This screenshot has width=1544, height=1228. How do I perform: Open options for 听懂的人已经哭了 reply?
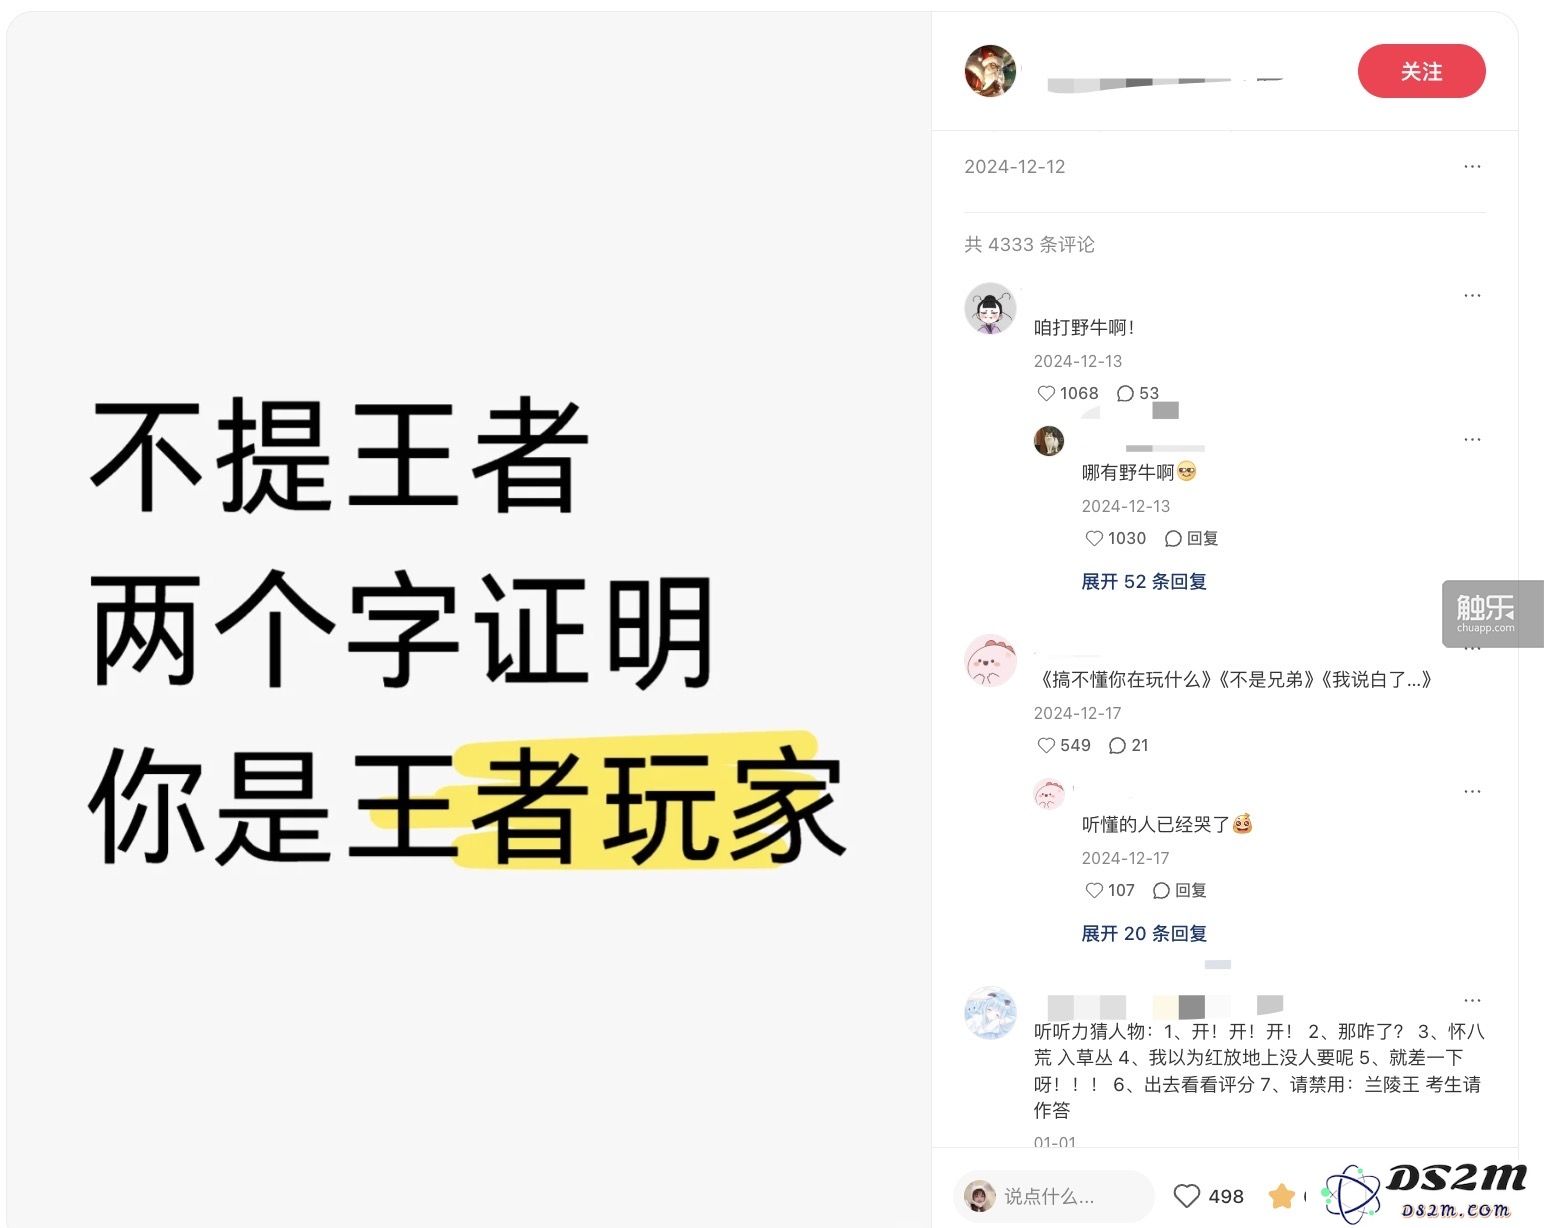click(x=1472, y=791)
